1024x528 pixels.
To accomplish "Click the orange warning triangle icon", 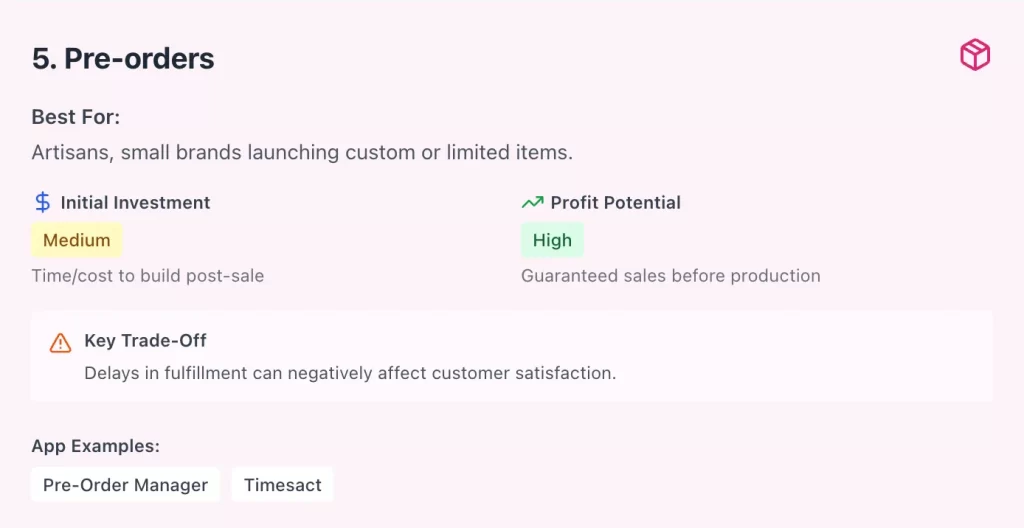I will pyautogui.click(x=61, y=342).
